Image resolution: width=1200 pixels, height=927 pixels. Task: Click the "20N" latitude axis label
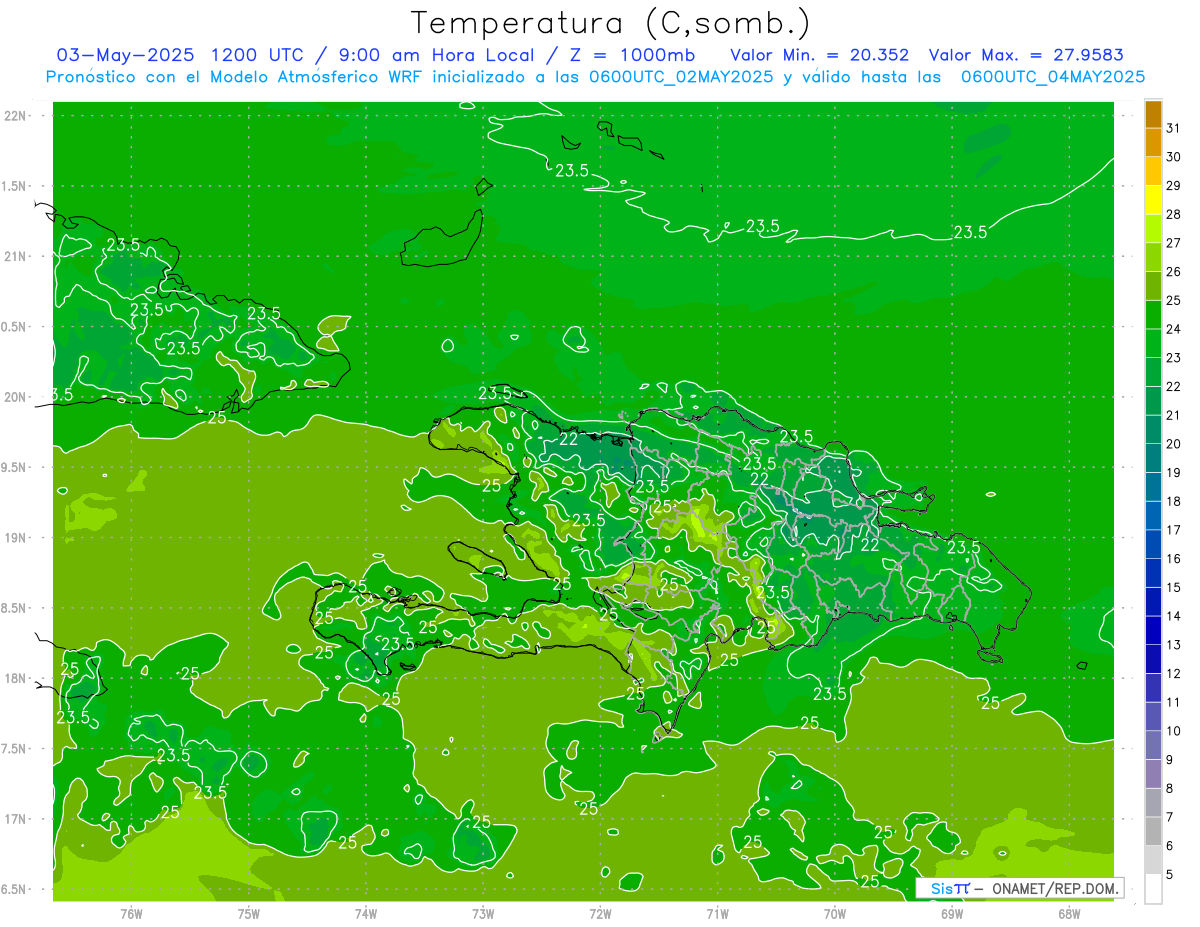(x=15, y=397)
